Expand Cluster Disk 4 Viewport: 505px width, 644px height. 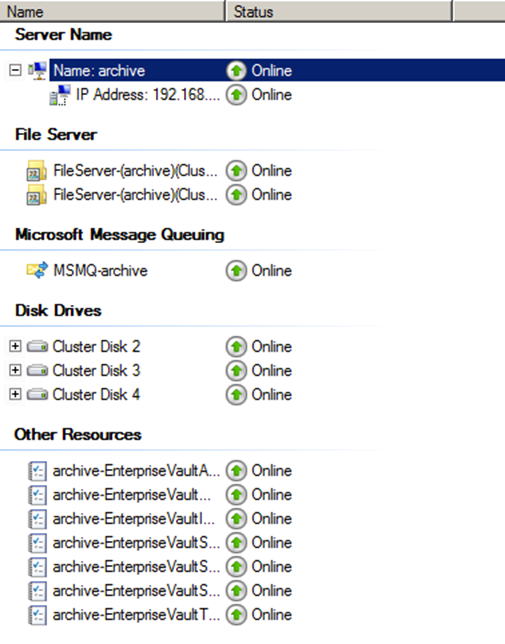coord(15,394)
